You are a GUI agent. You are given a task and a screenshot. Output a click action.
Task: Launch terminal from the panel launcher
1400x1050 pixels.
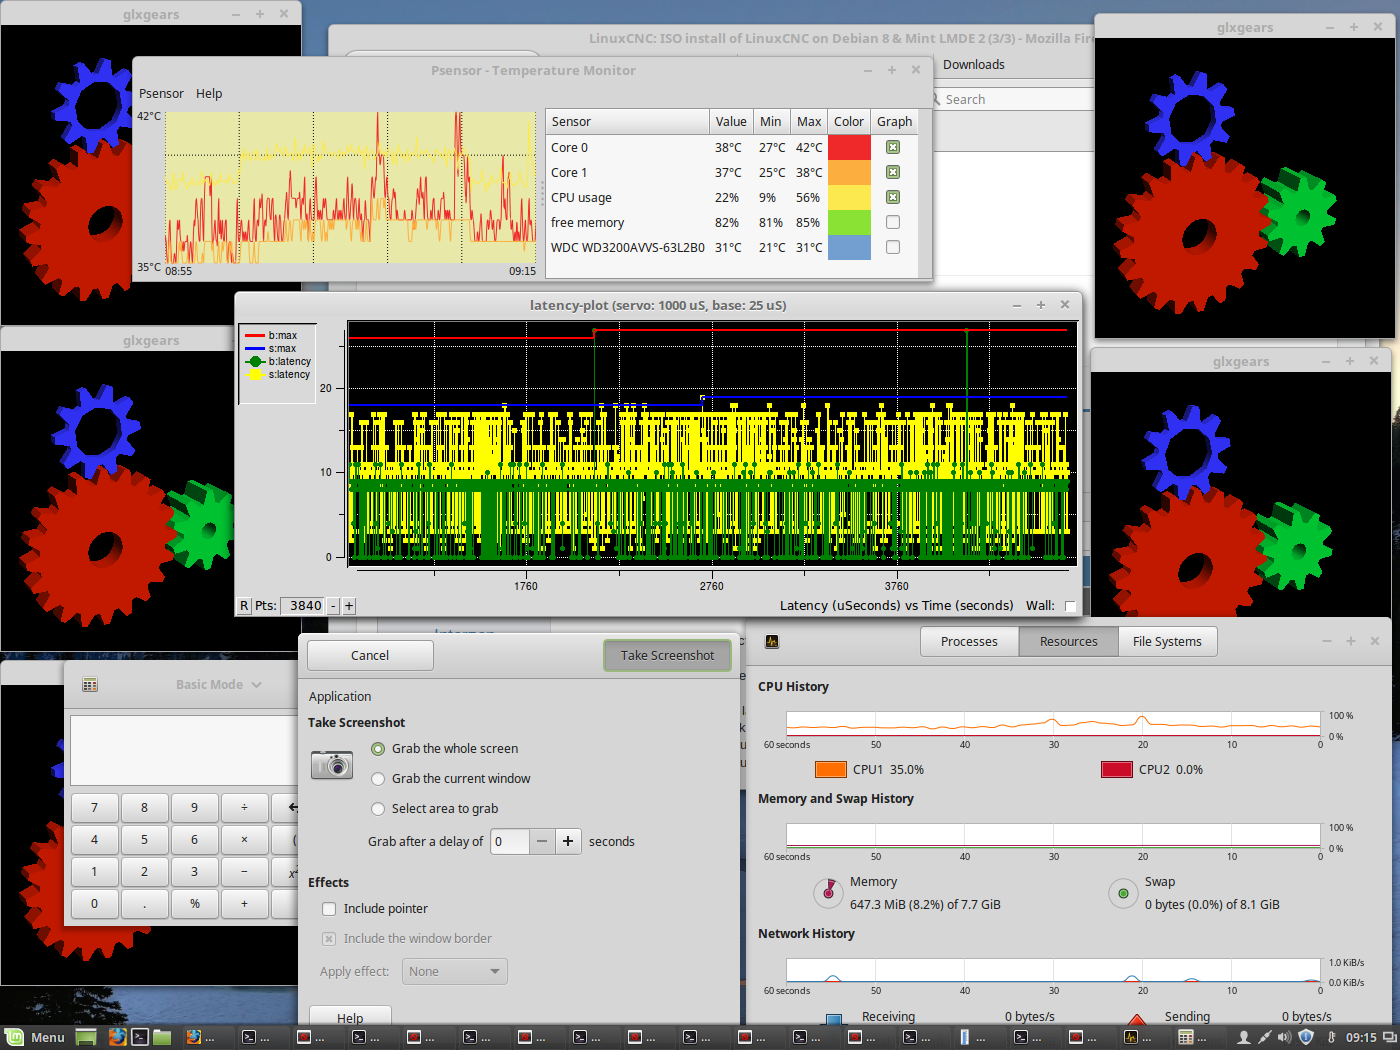click(140, 1037)
